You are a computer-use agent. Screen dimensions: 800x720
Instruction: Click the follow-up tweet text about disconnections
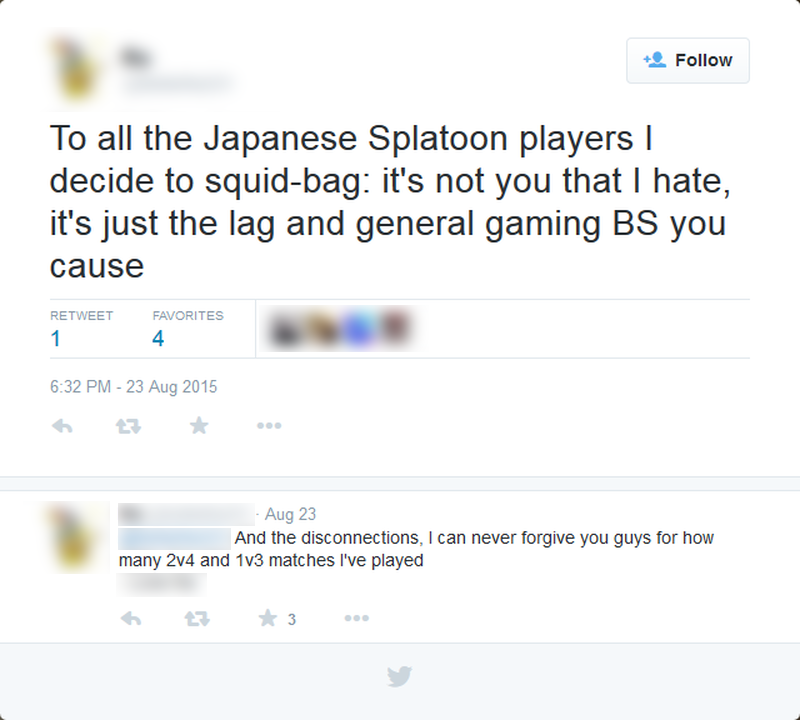click(416, 549)
